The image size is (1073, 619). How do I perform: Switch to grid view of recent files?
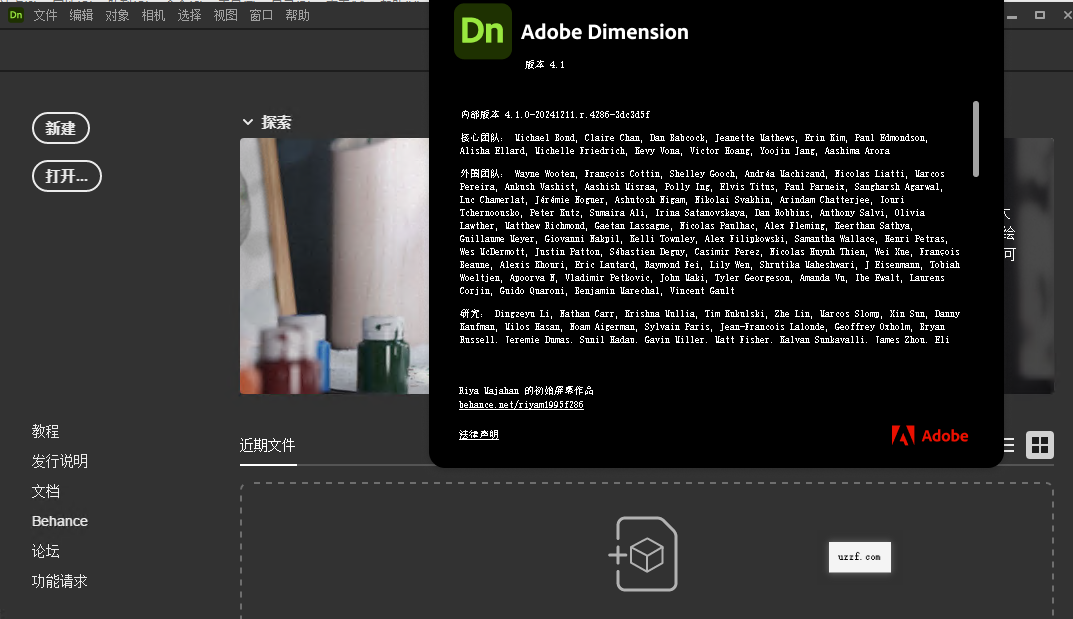[x=1040, y=445]
